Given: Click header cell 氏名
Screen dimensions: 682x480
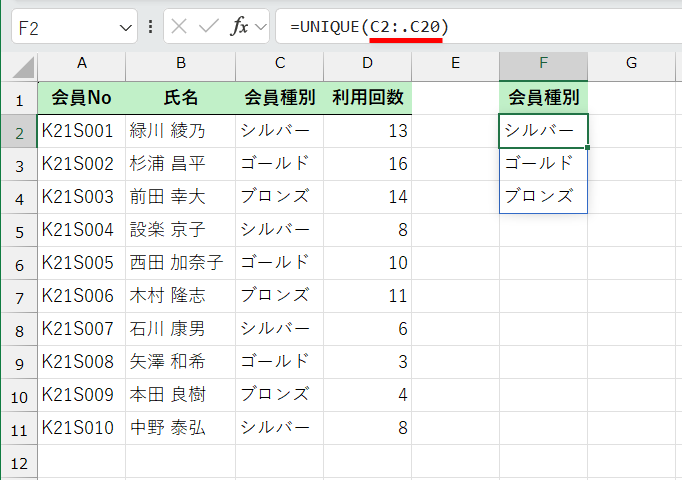Looking at the screenshot, I should [x=181, y=98].
